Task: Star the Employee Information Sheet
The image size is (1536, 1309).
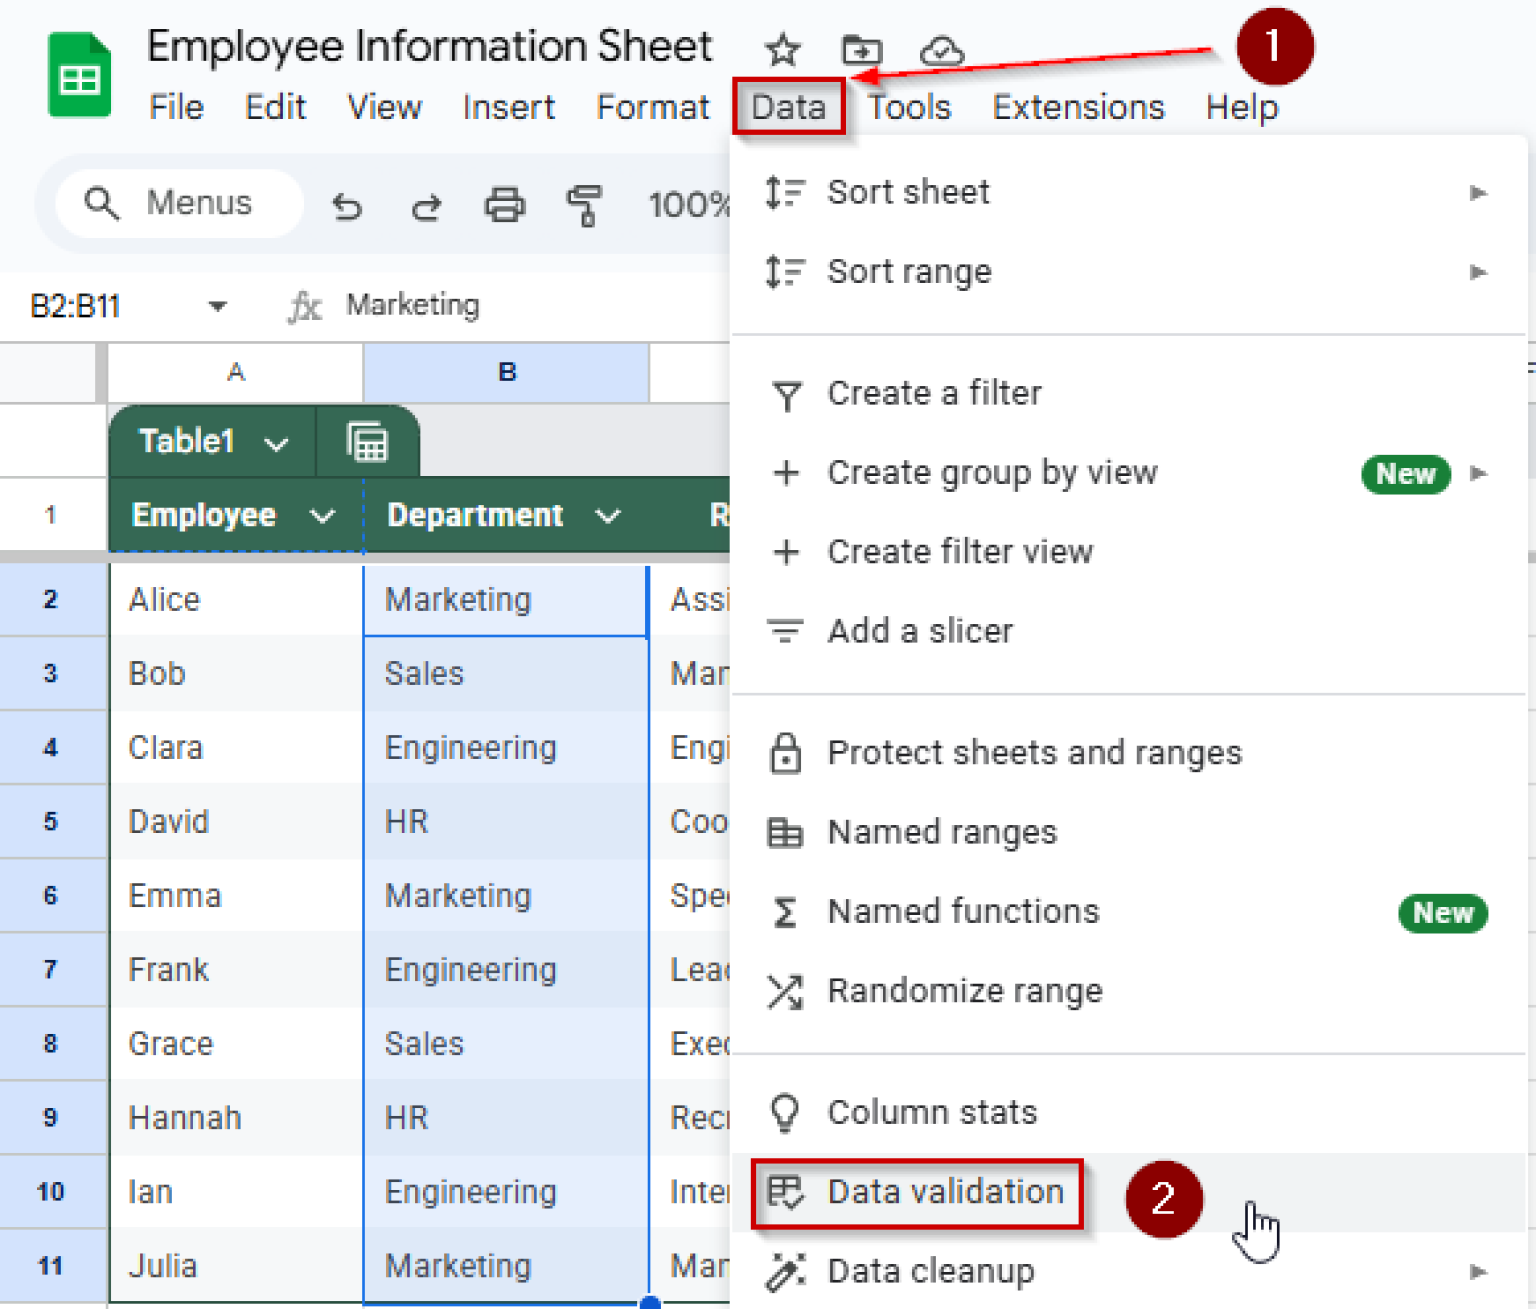Action: (x=783, y=50)
